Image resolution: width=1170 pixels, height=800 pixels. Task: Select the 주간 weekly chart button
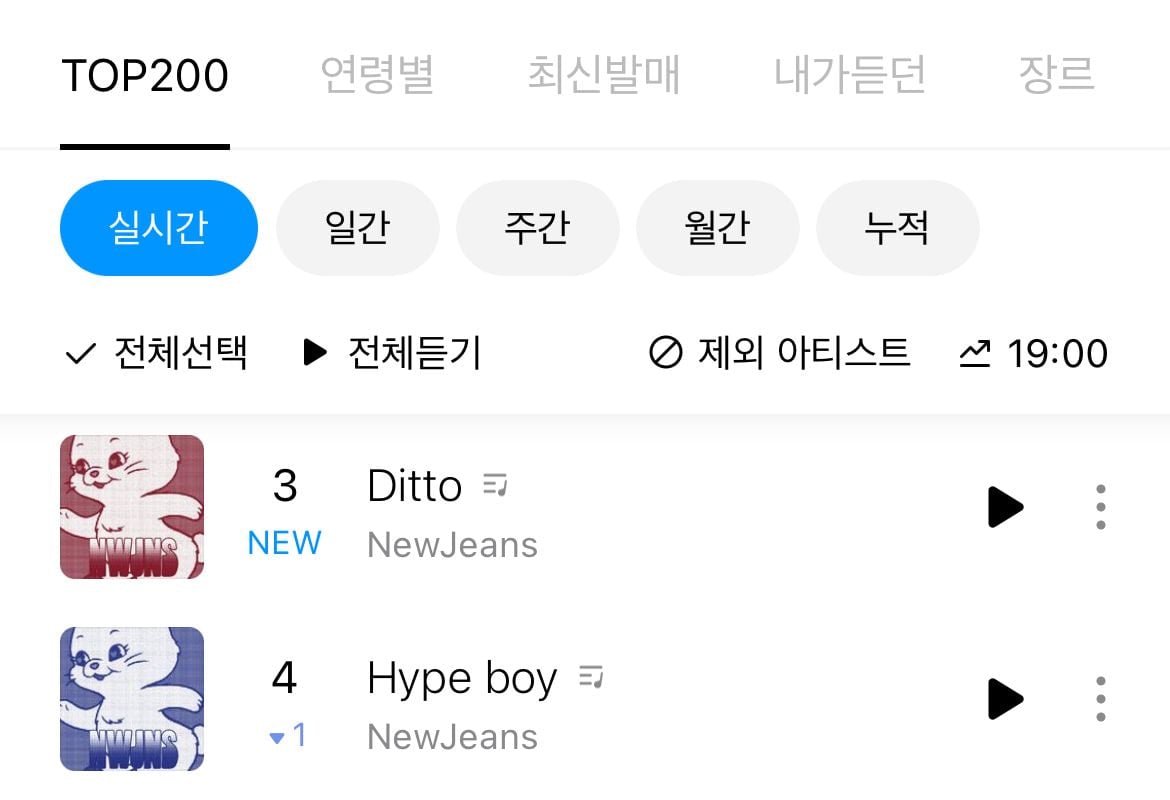click(538, 227)
